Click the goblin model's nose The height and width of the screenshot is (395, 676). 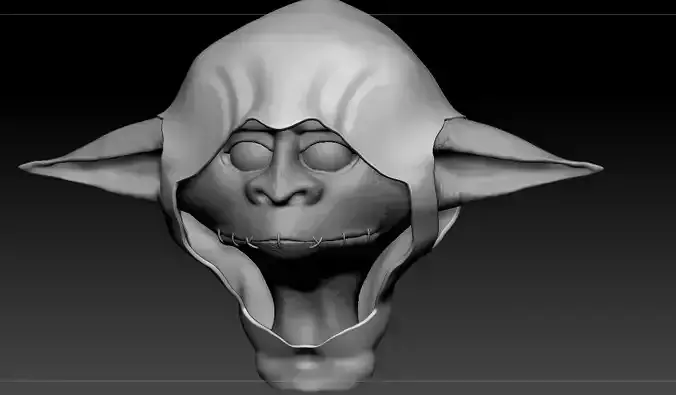coord(285,185)
